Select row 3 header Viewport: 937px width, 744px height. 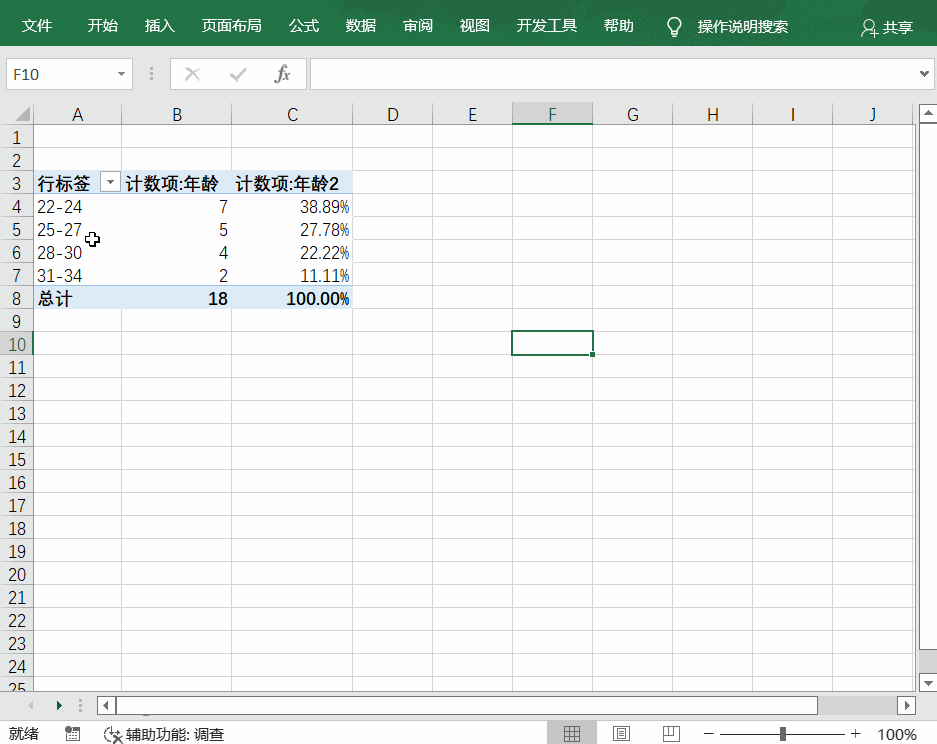(x=17, y=183)
